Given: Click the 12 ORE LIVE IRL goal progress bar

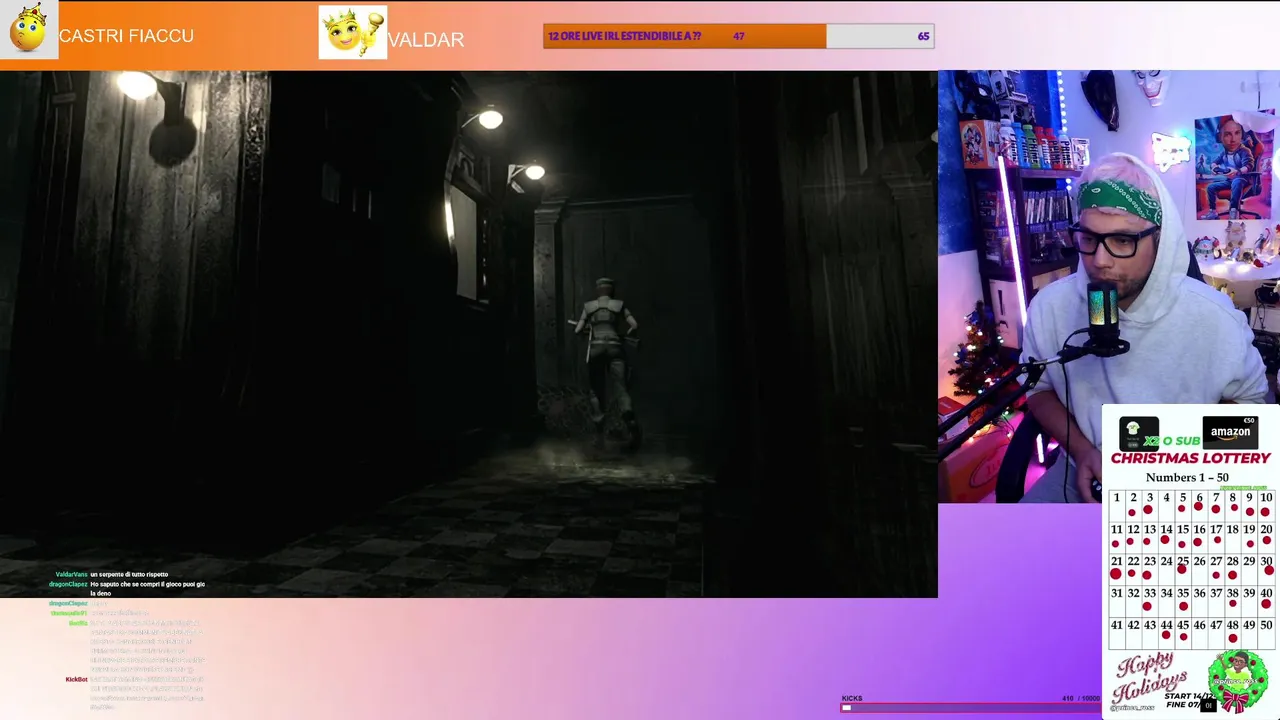Looking at the screenshot, I should click(739, 36).
